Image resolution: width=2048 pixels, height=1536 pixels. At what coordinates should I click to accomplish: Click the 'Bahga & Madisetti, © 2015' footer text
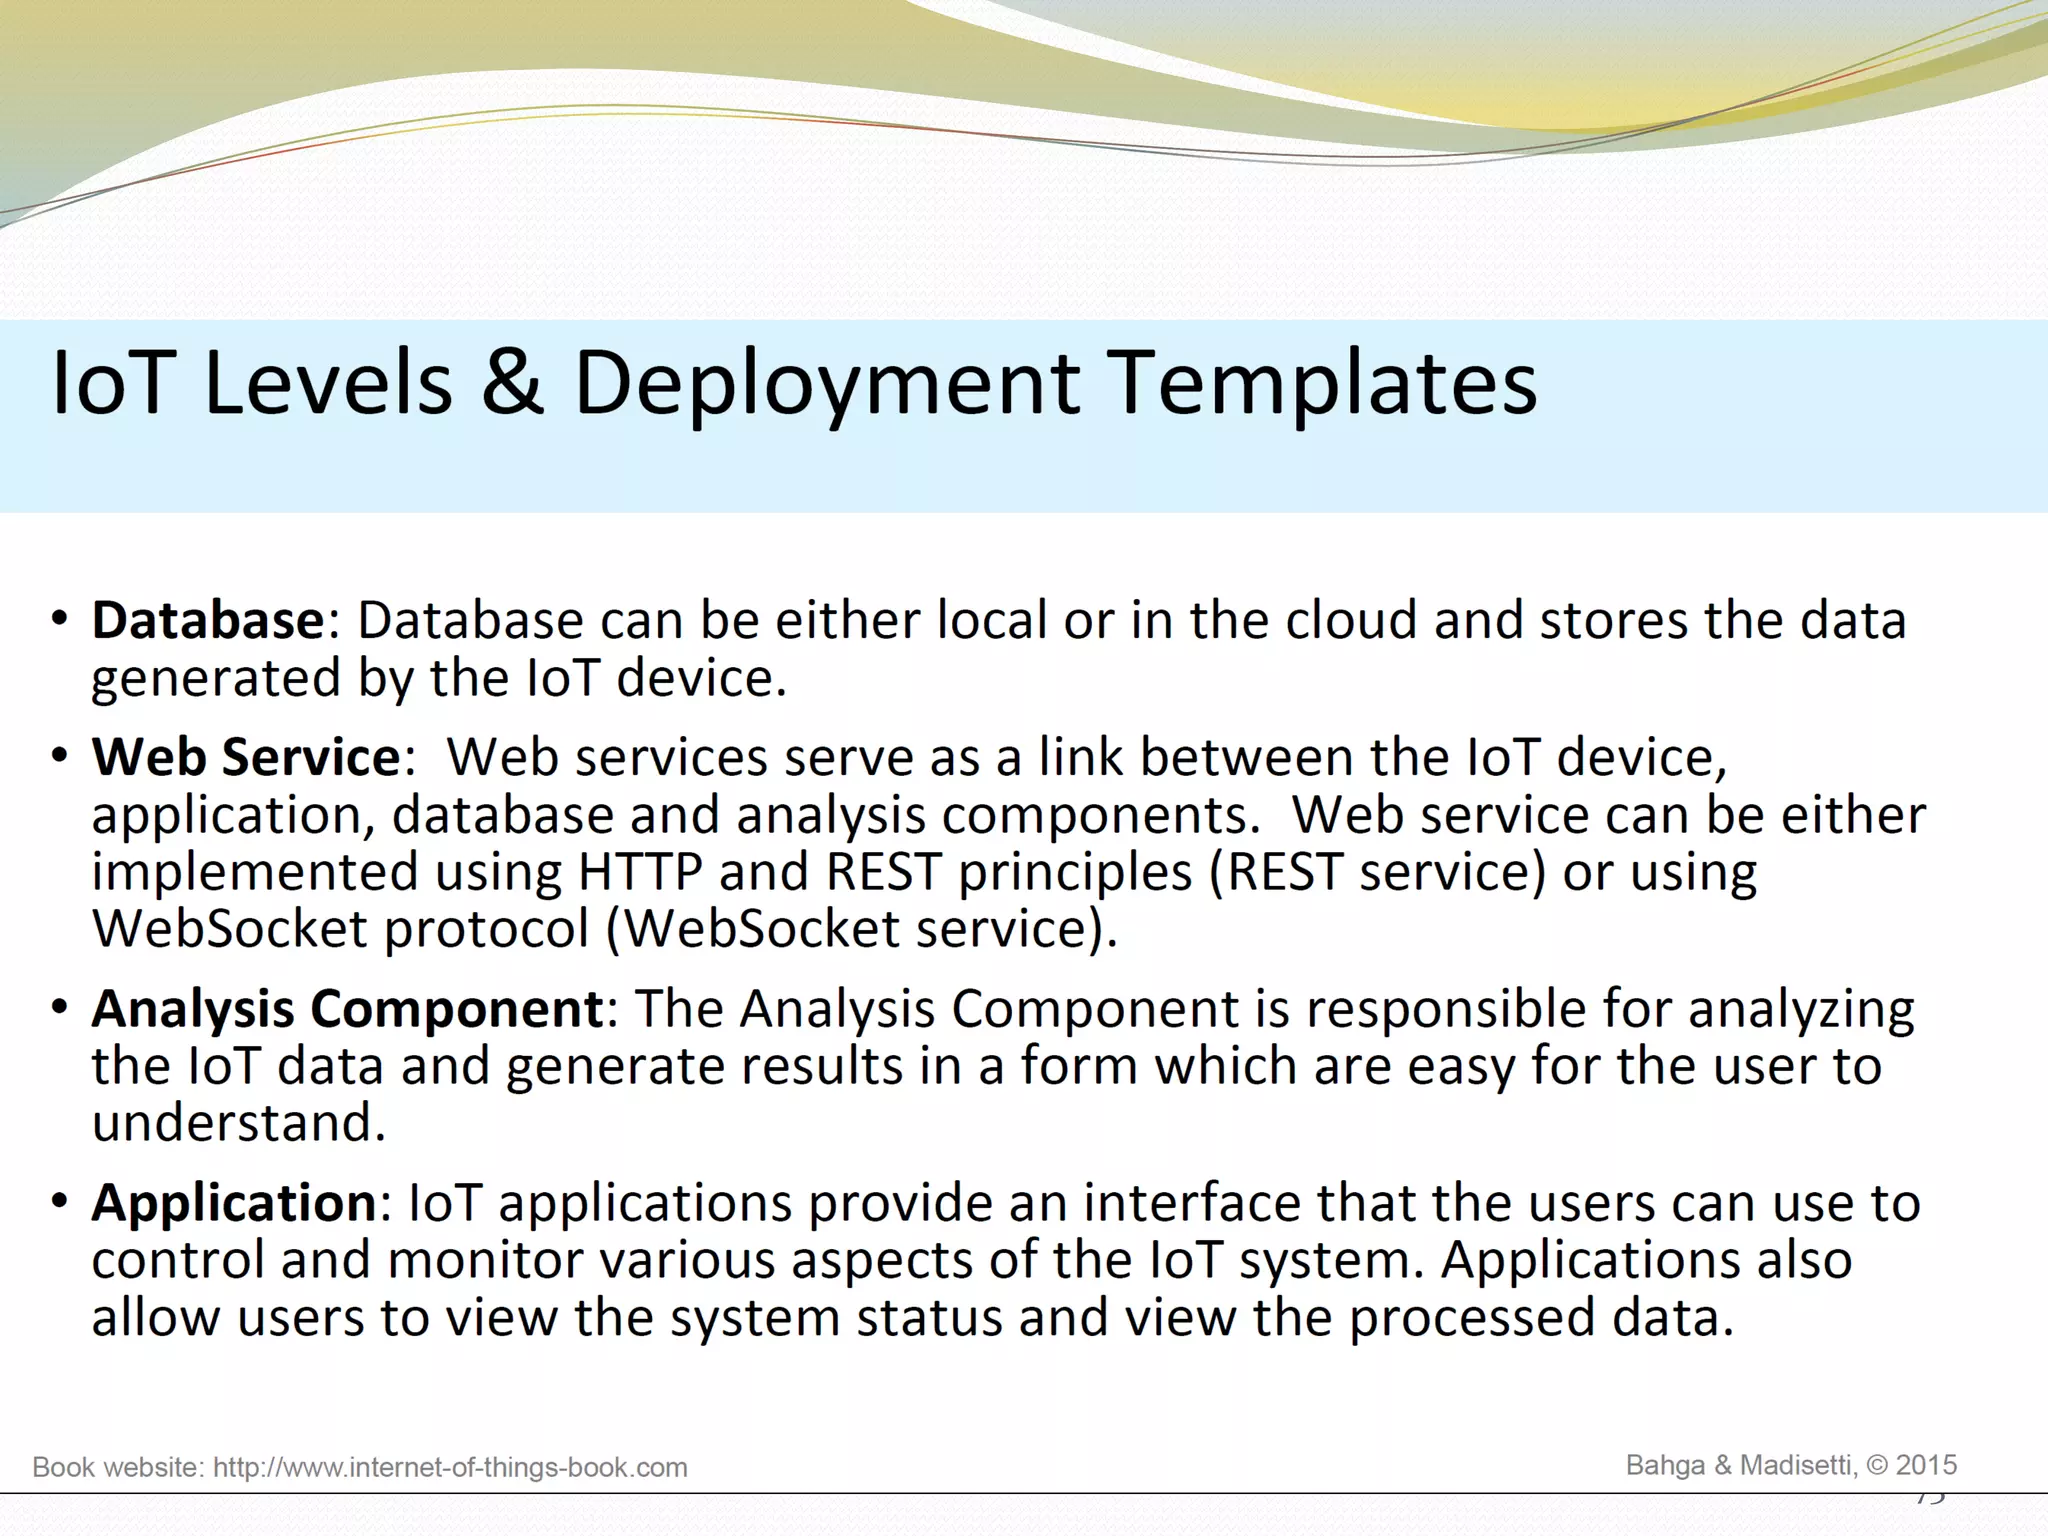[1790, 1465]
